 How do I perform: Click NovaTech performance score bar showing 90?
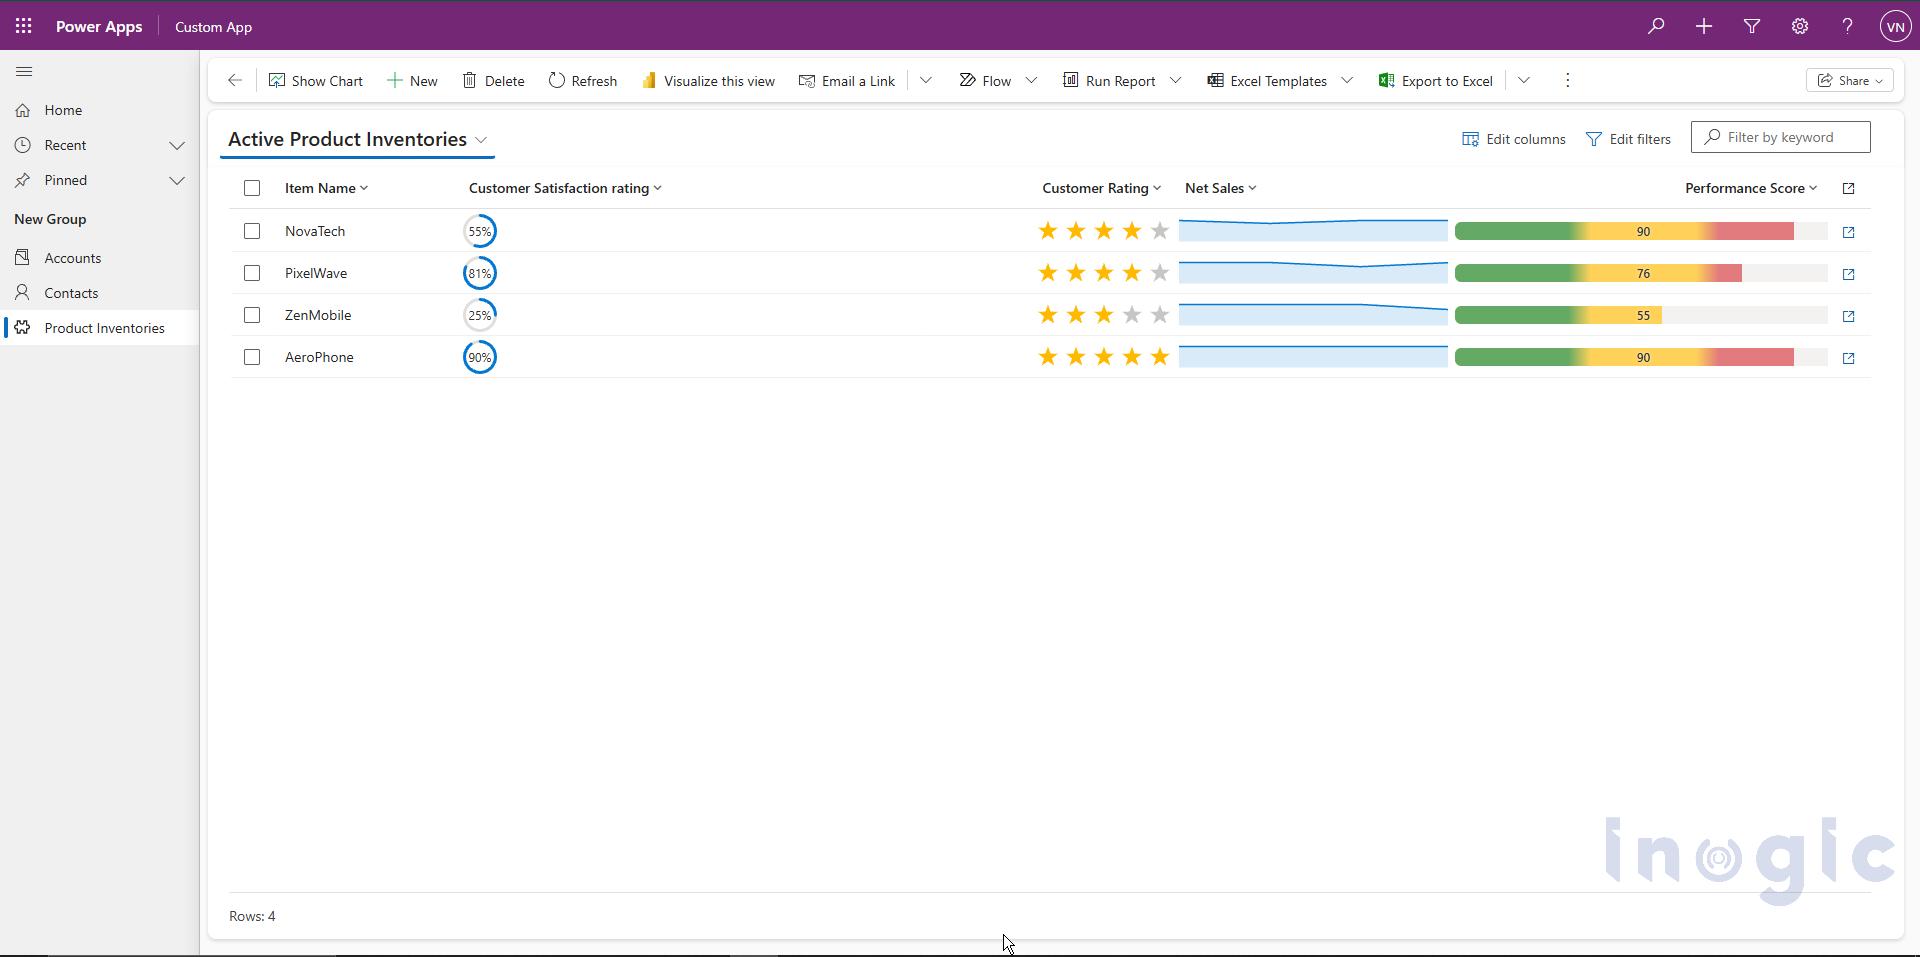point(1641,232)
